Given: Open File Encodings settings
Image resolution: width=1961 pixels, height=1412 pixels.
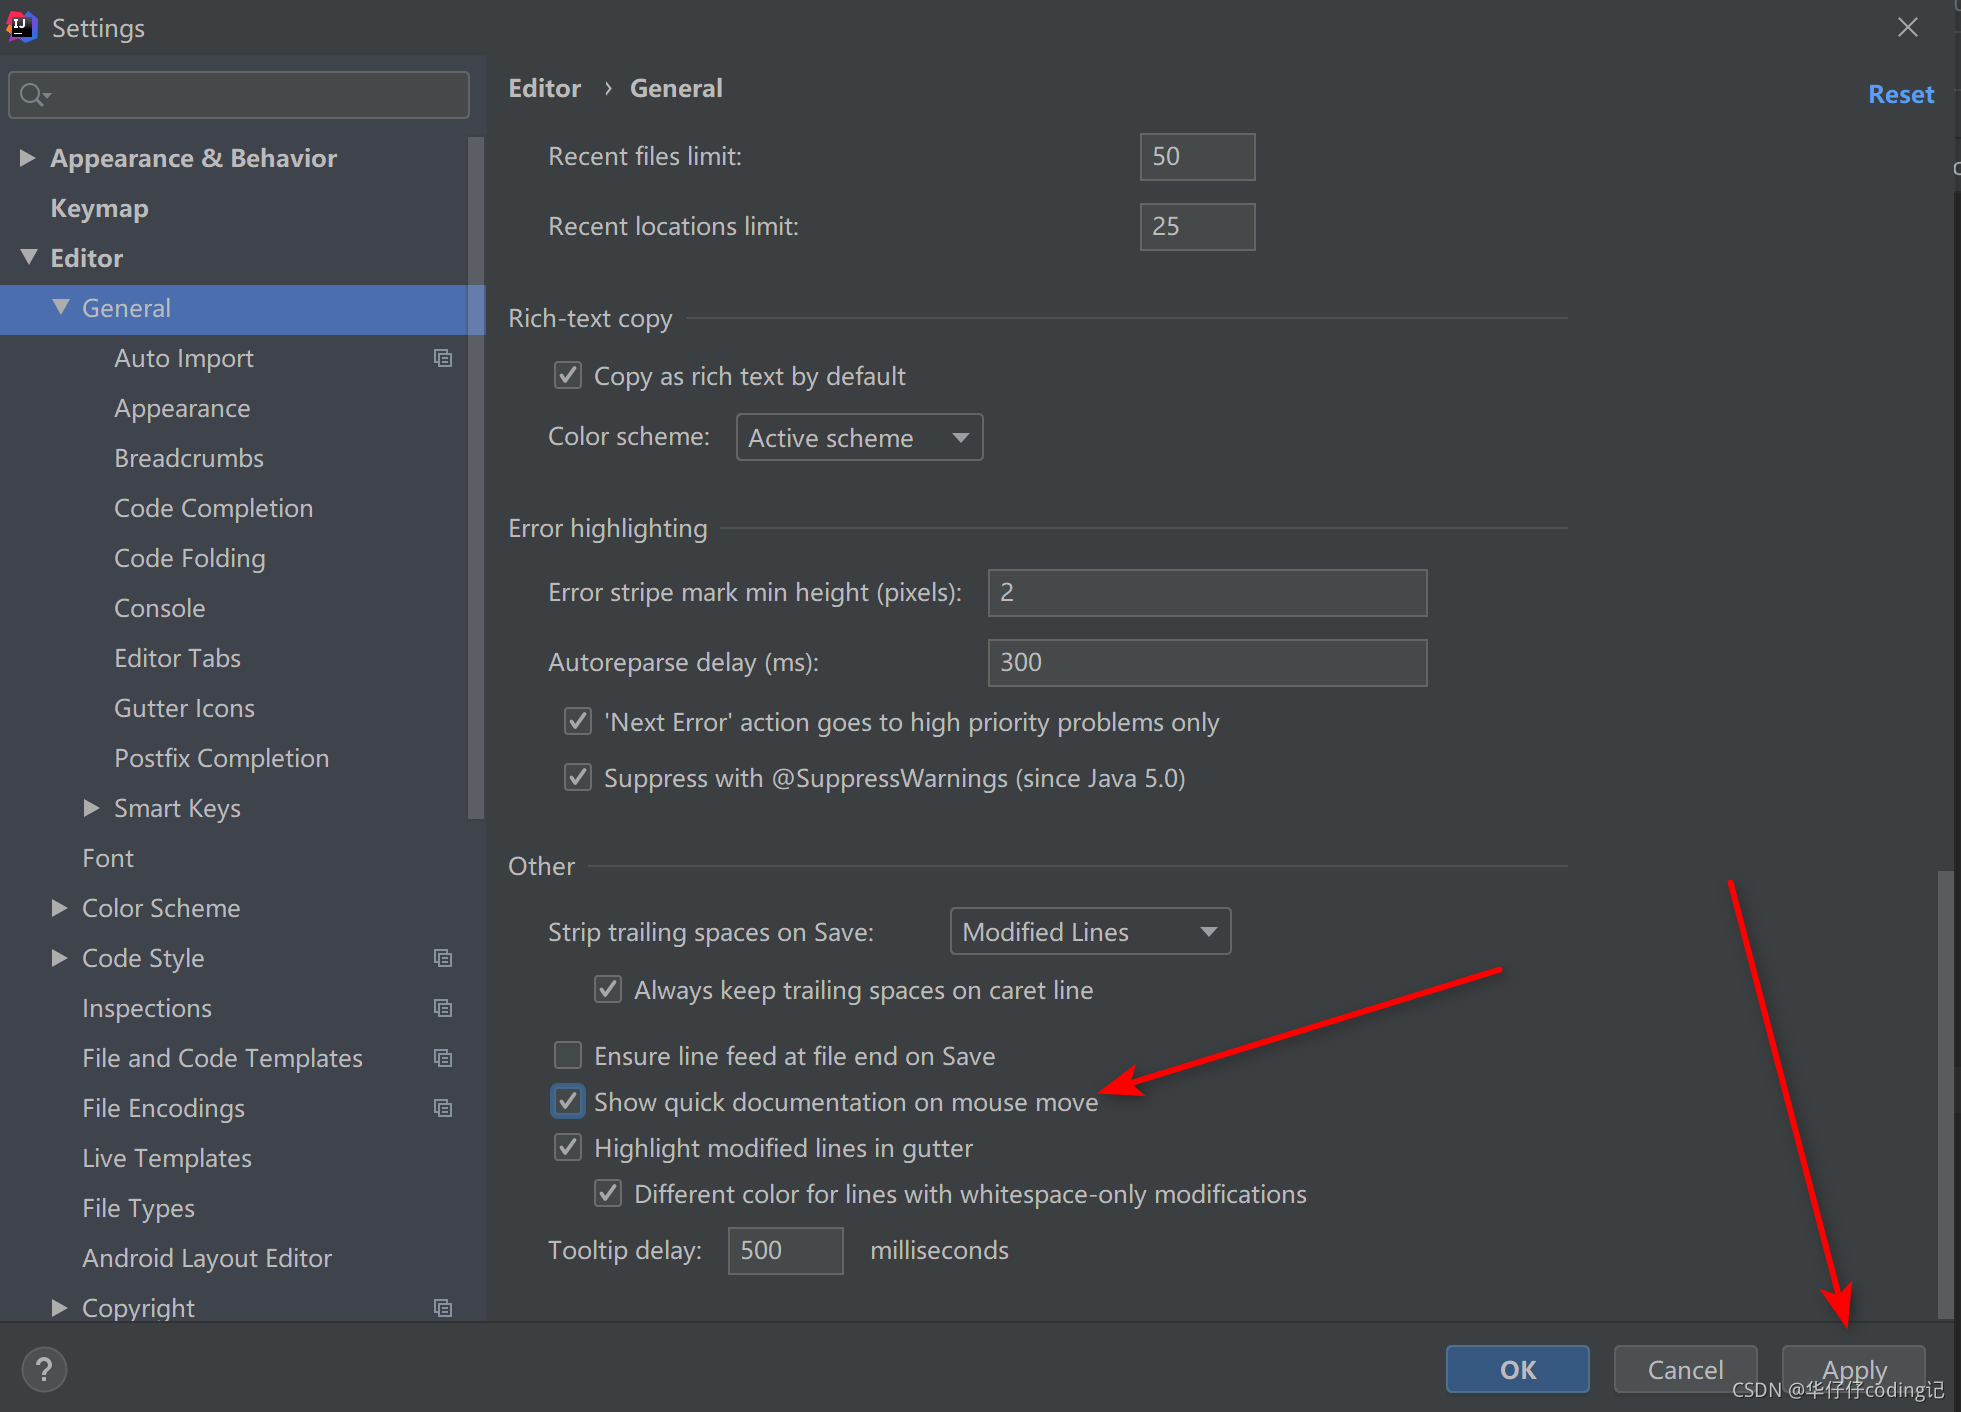Looking at the screenshot, I should pos(163,1108).
